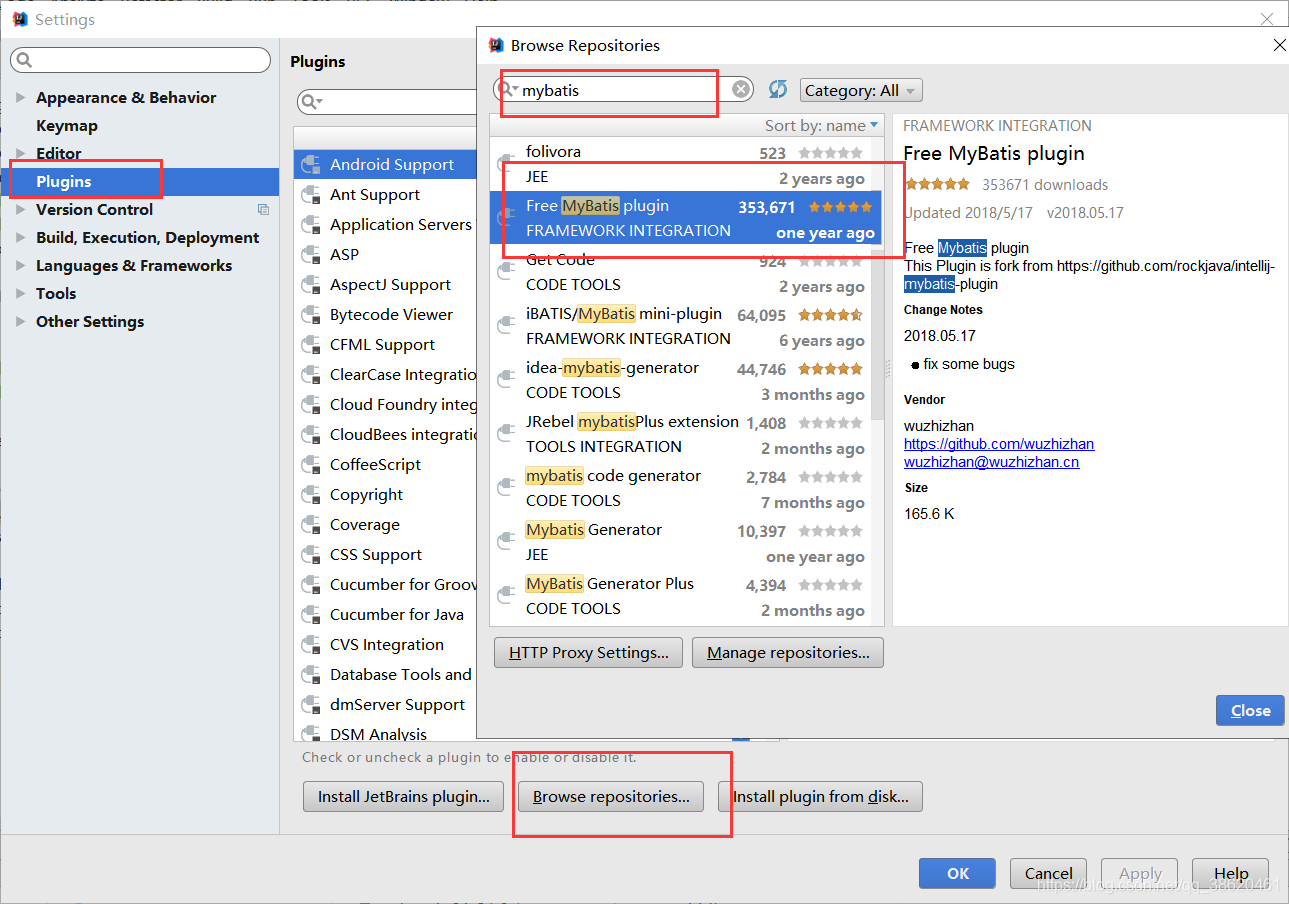Click the folivora plugin icon
The image size is (1289, 904).
click(506, 164)
